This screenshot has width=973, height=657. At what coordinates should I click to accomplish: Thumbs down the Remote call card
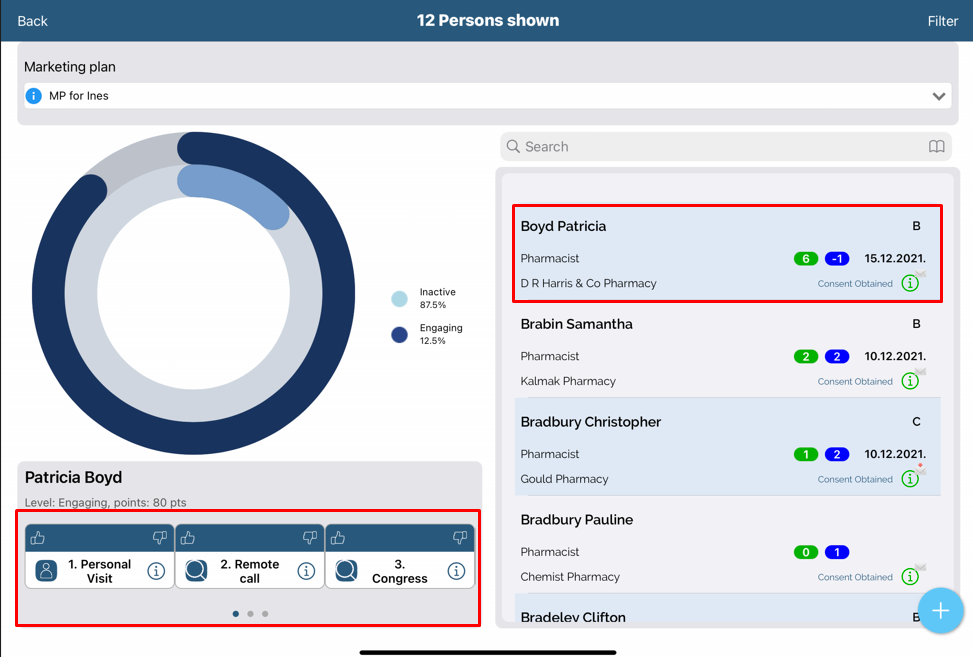[310, 538]
